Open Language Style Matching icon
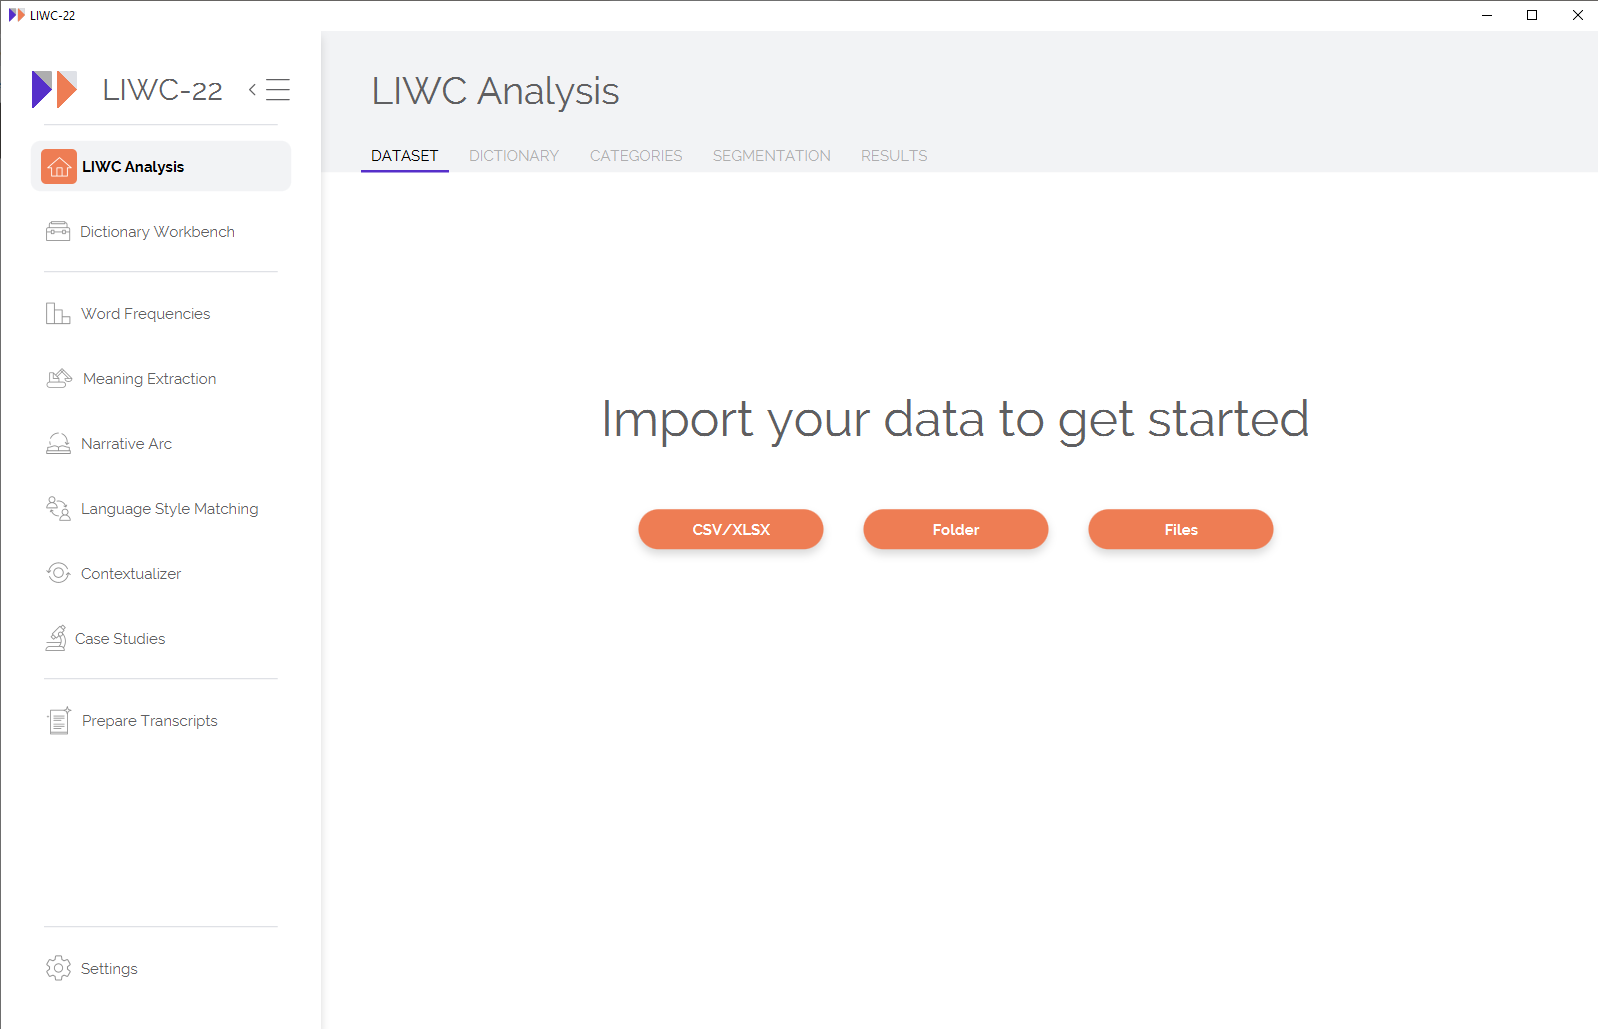The width and height of the screenshot is (1598, 1029). [58, 509]
